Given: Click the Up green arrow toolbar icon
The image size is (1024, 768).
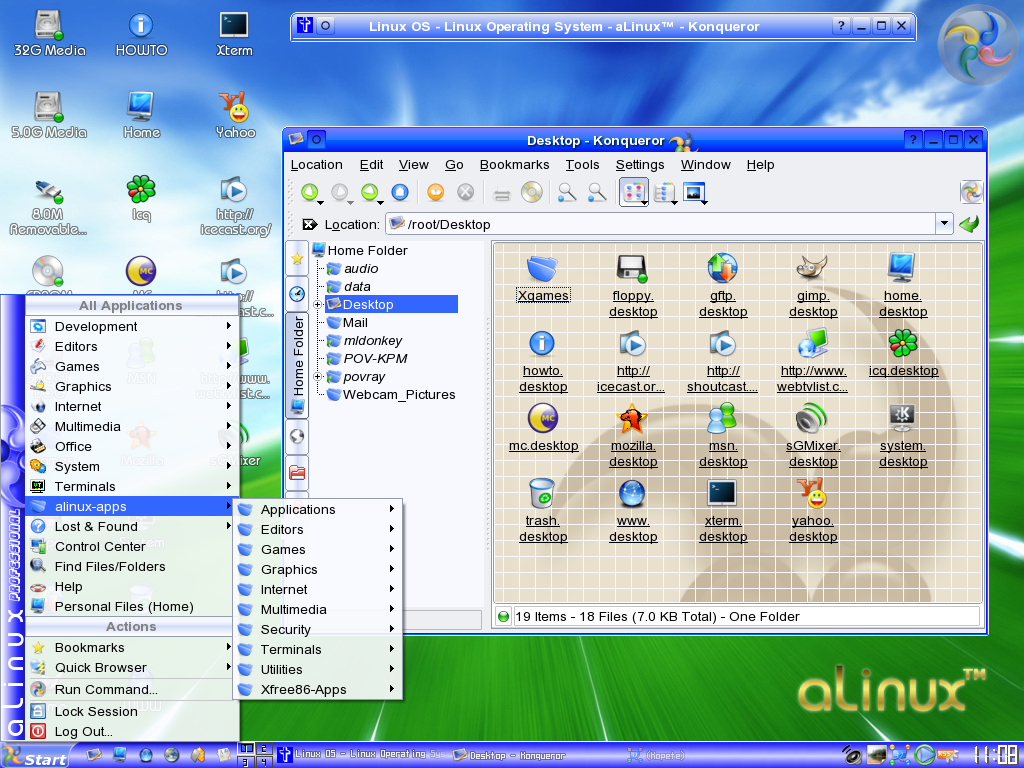Looking at the screenshot, I should point(370,192).
